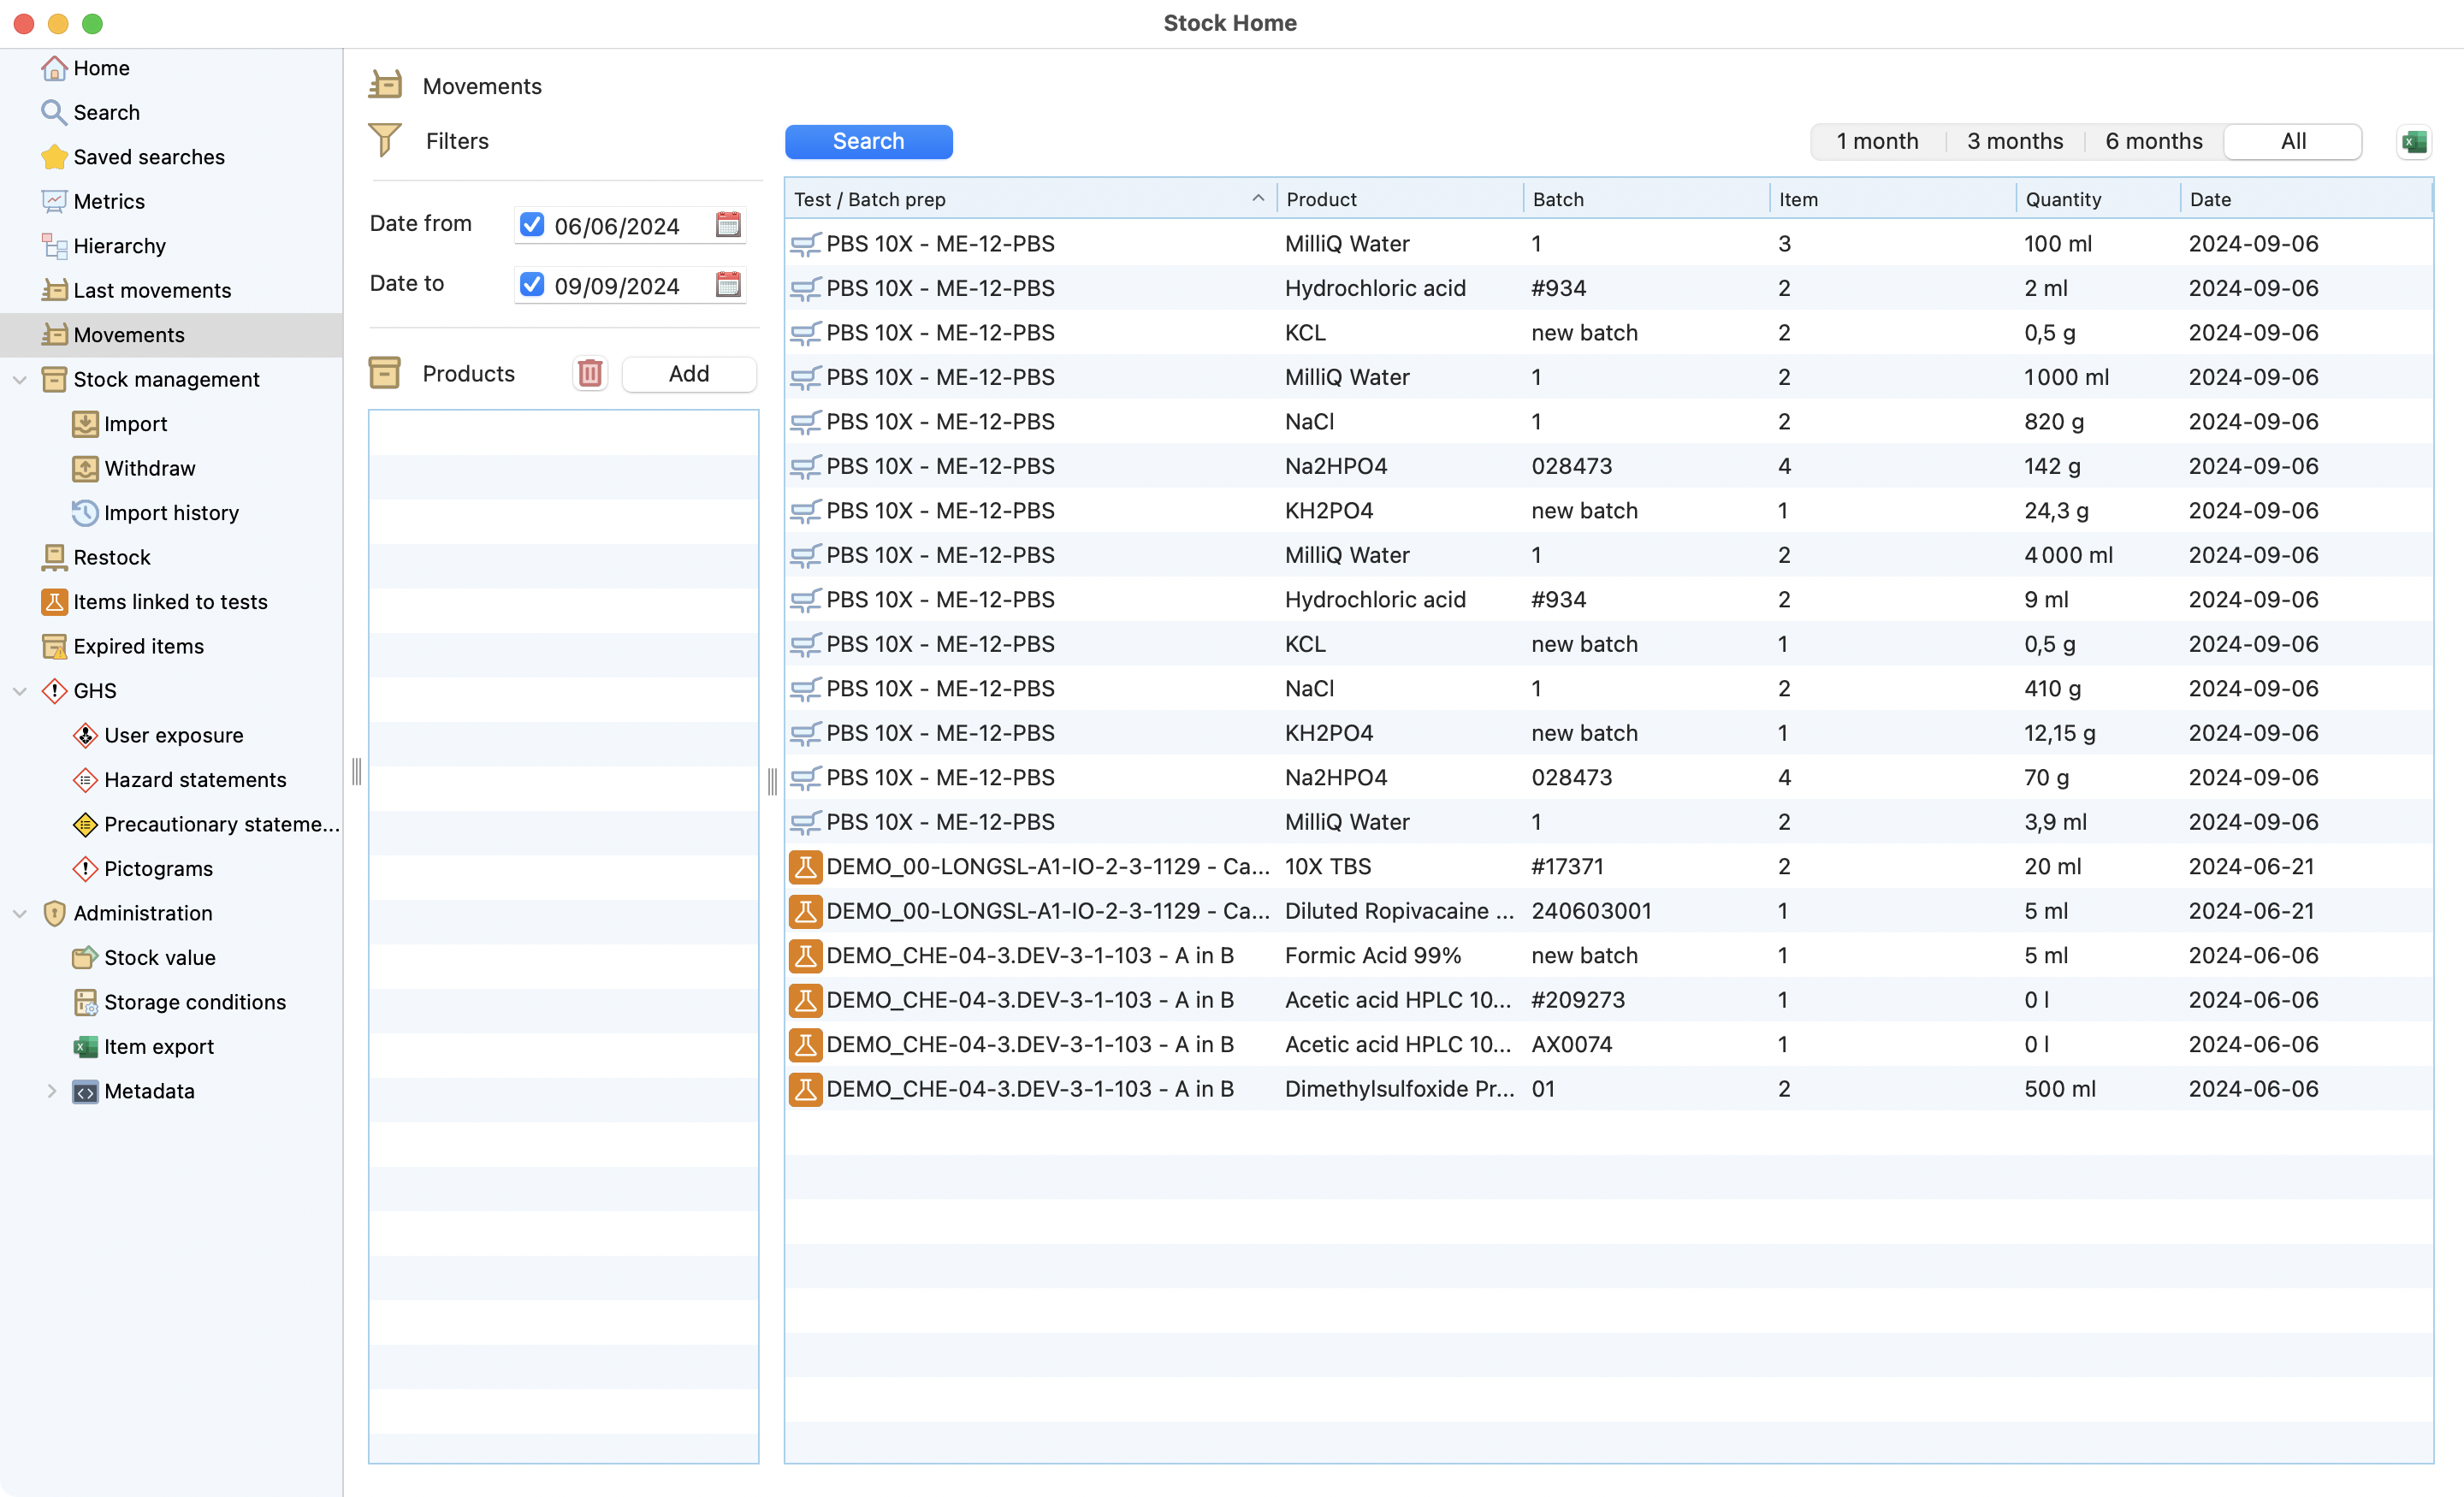2464x1497 pixels.
Task: Collapse the Stock management tree
Action: coord(20,380)
